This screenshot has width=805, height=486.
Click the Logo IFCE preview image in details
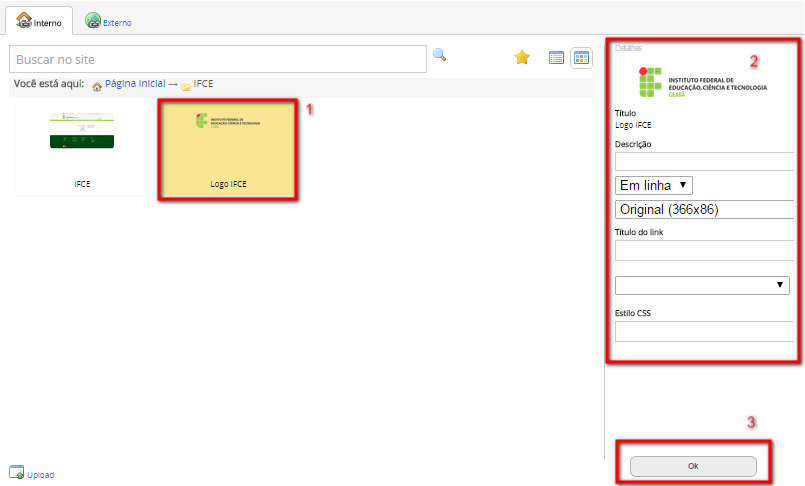[702, 82]
